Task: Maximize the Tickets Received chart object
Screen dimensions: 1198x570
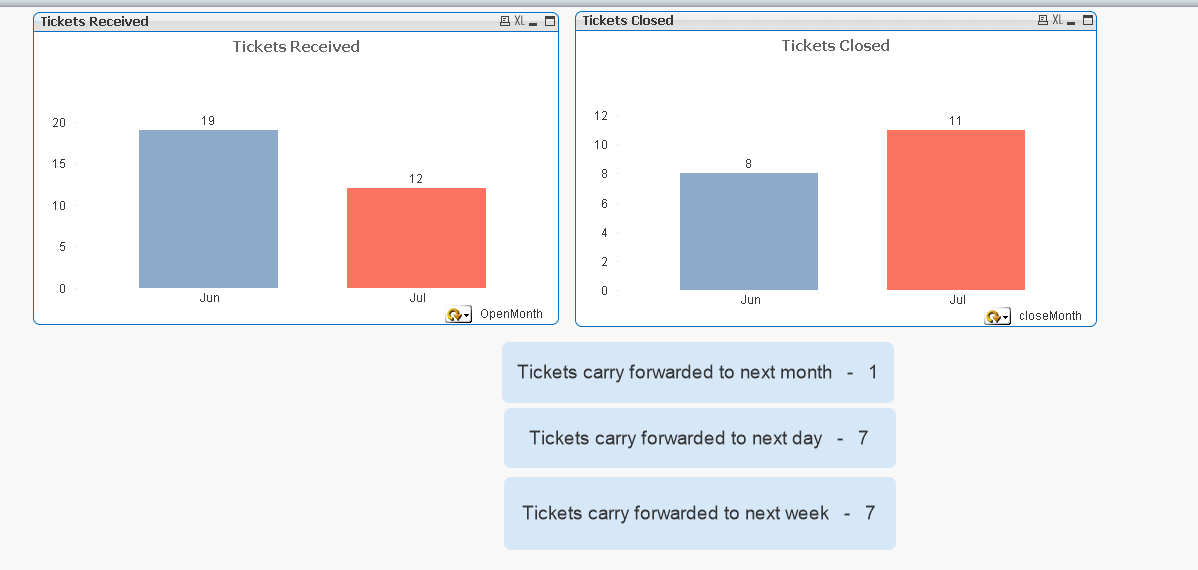Action: 549,21
